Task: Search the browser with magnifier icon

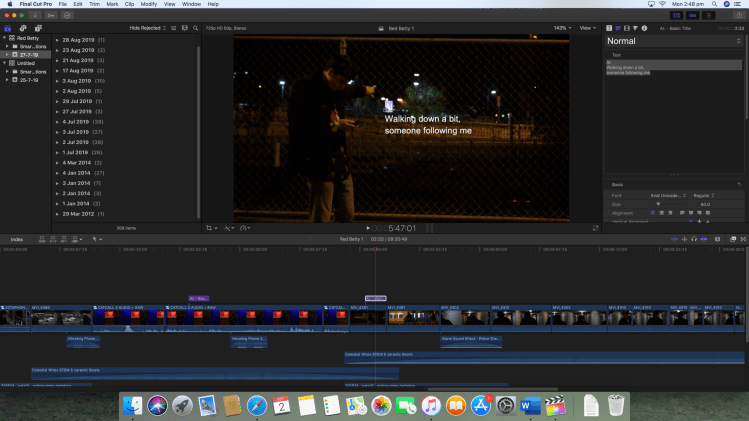Action: click(x=194, y=29)
